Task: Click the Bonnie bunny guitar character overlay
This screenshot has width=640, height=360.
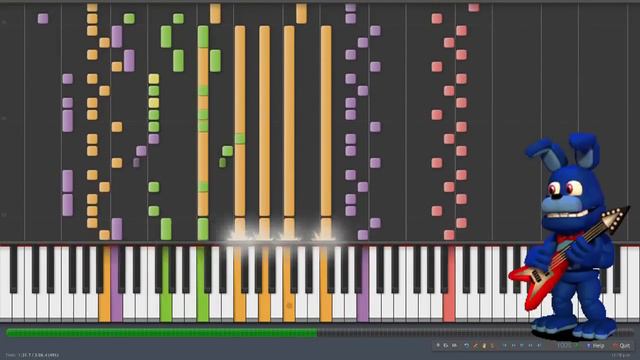Action: 569,237
